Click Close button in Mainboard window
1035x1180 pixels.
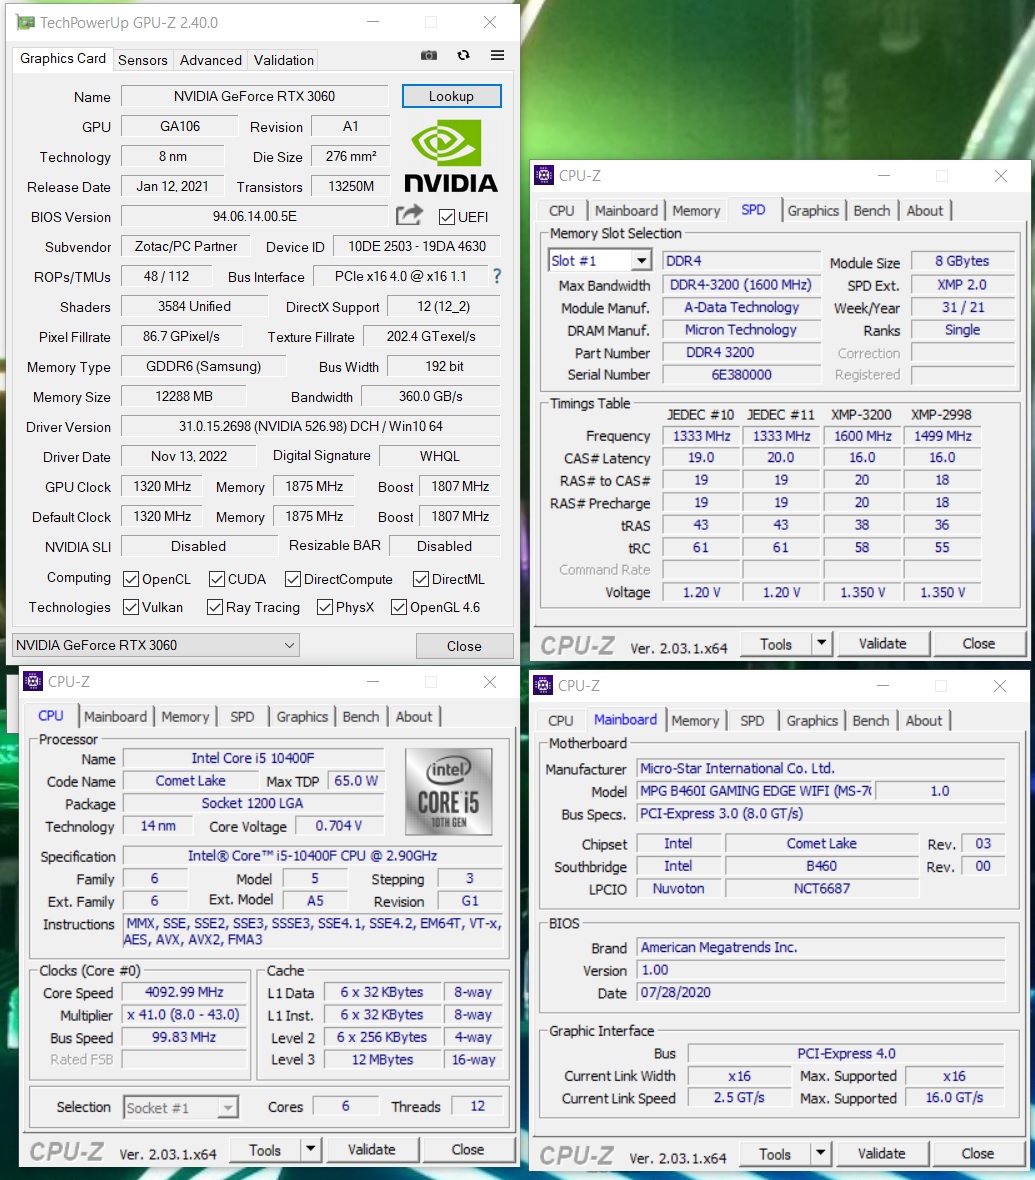(978, 1154)
